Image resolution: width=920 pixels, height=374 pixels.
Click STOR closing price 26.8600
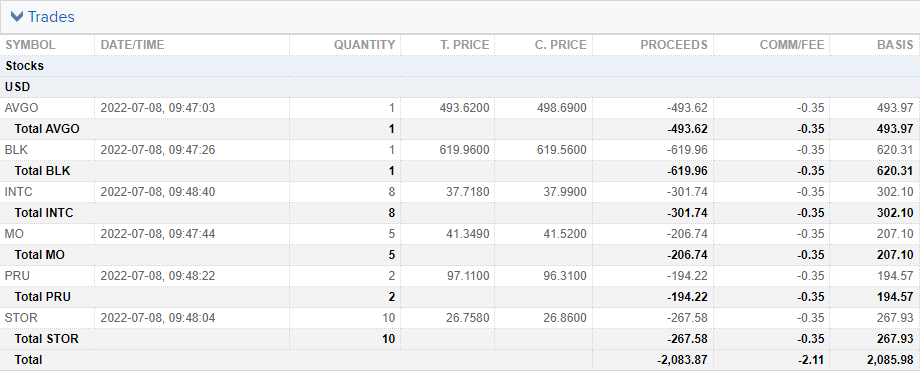tap(565, 318)
